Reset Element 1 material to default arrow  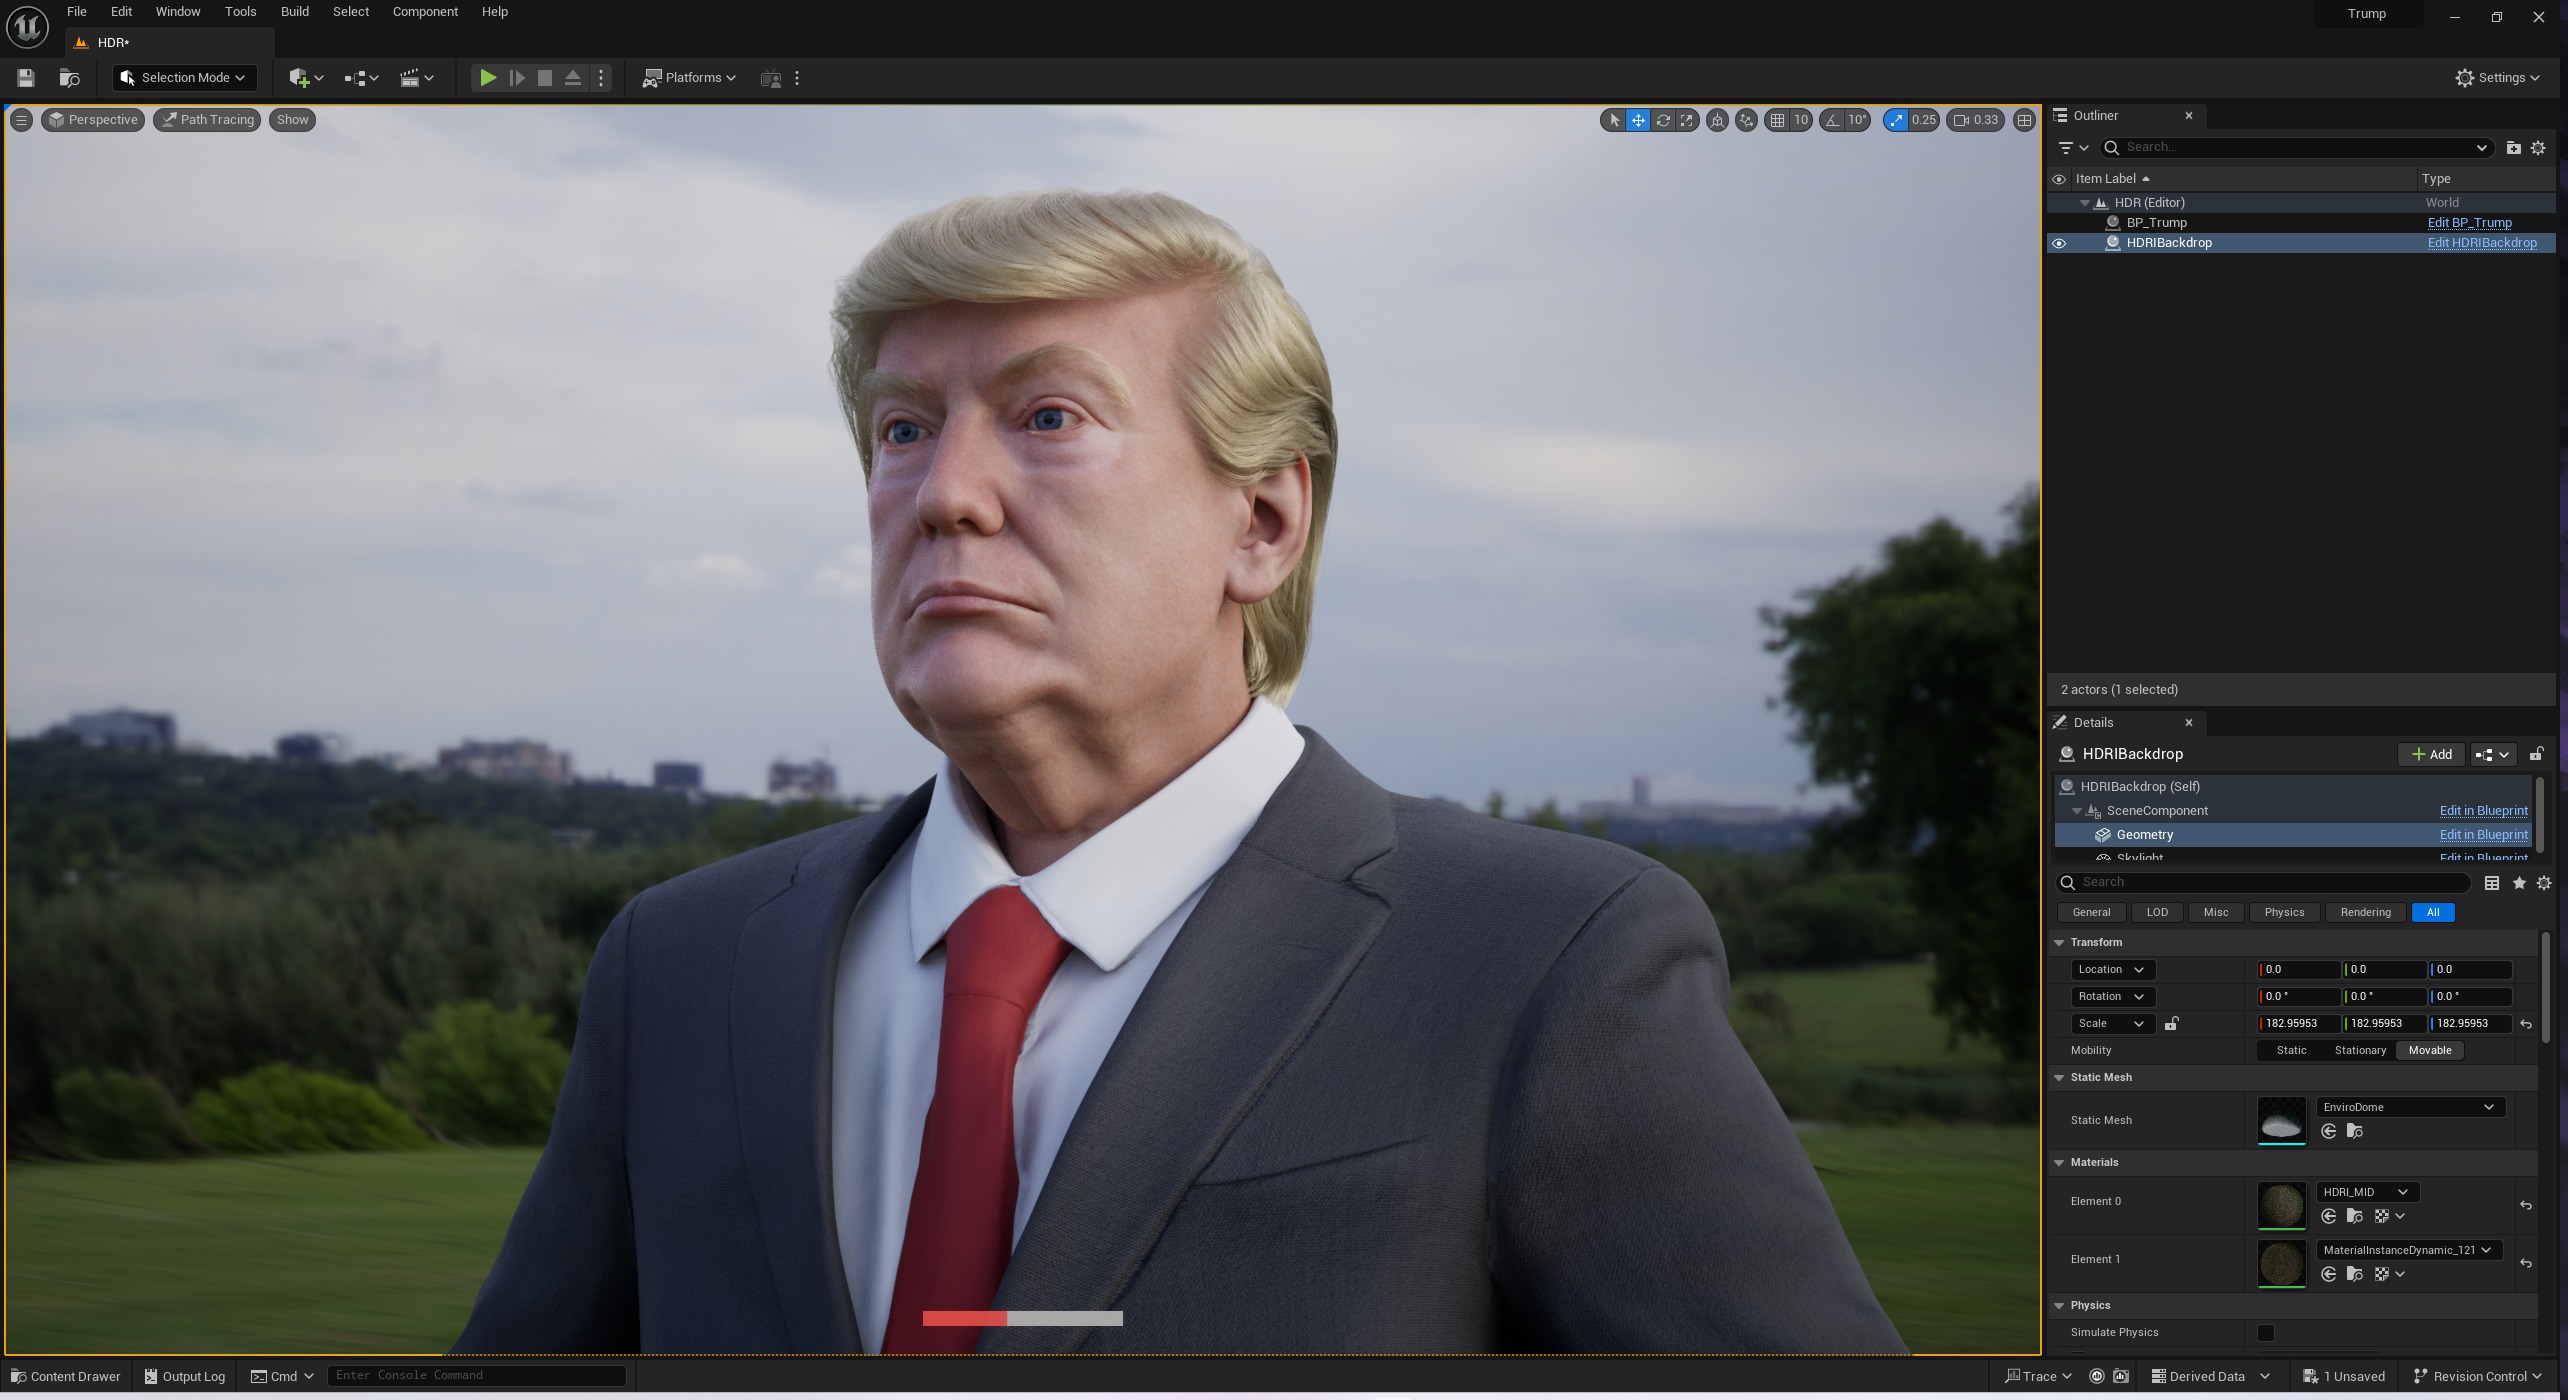coord(2526,1264)
